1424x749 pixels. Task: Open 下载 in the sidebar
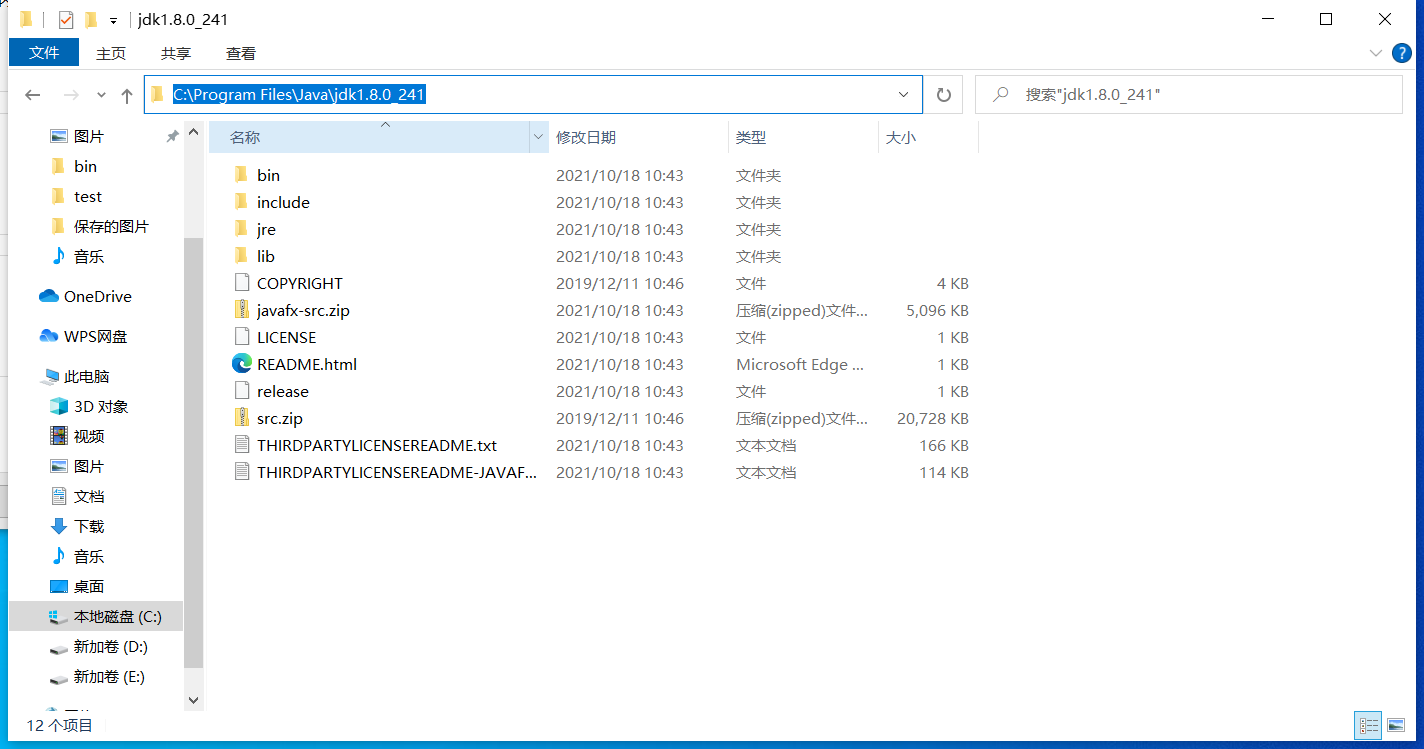(x=77, y=526)
